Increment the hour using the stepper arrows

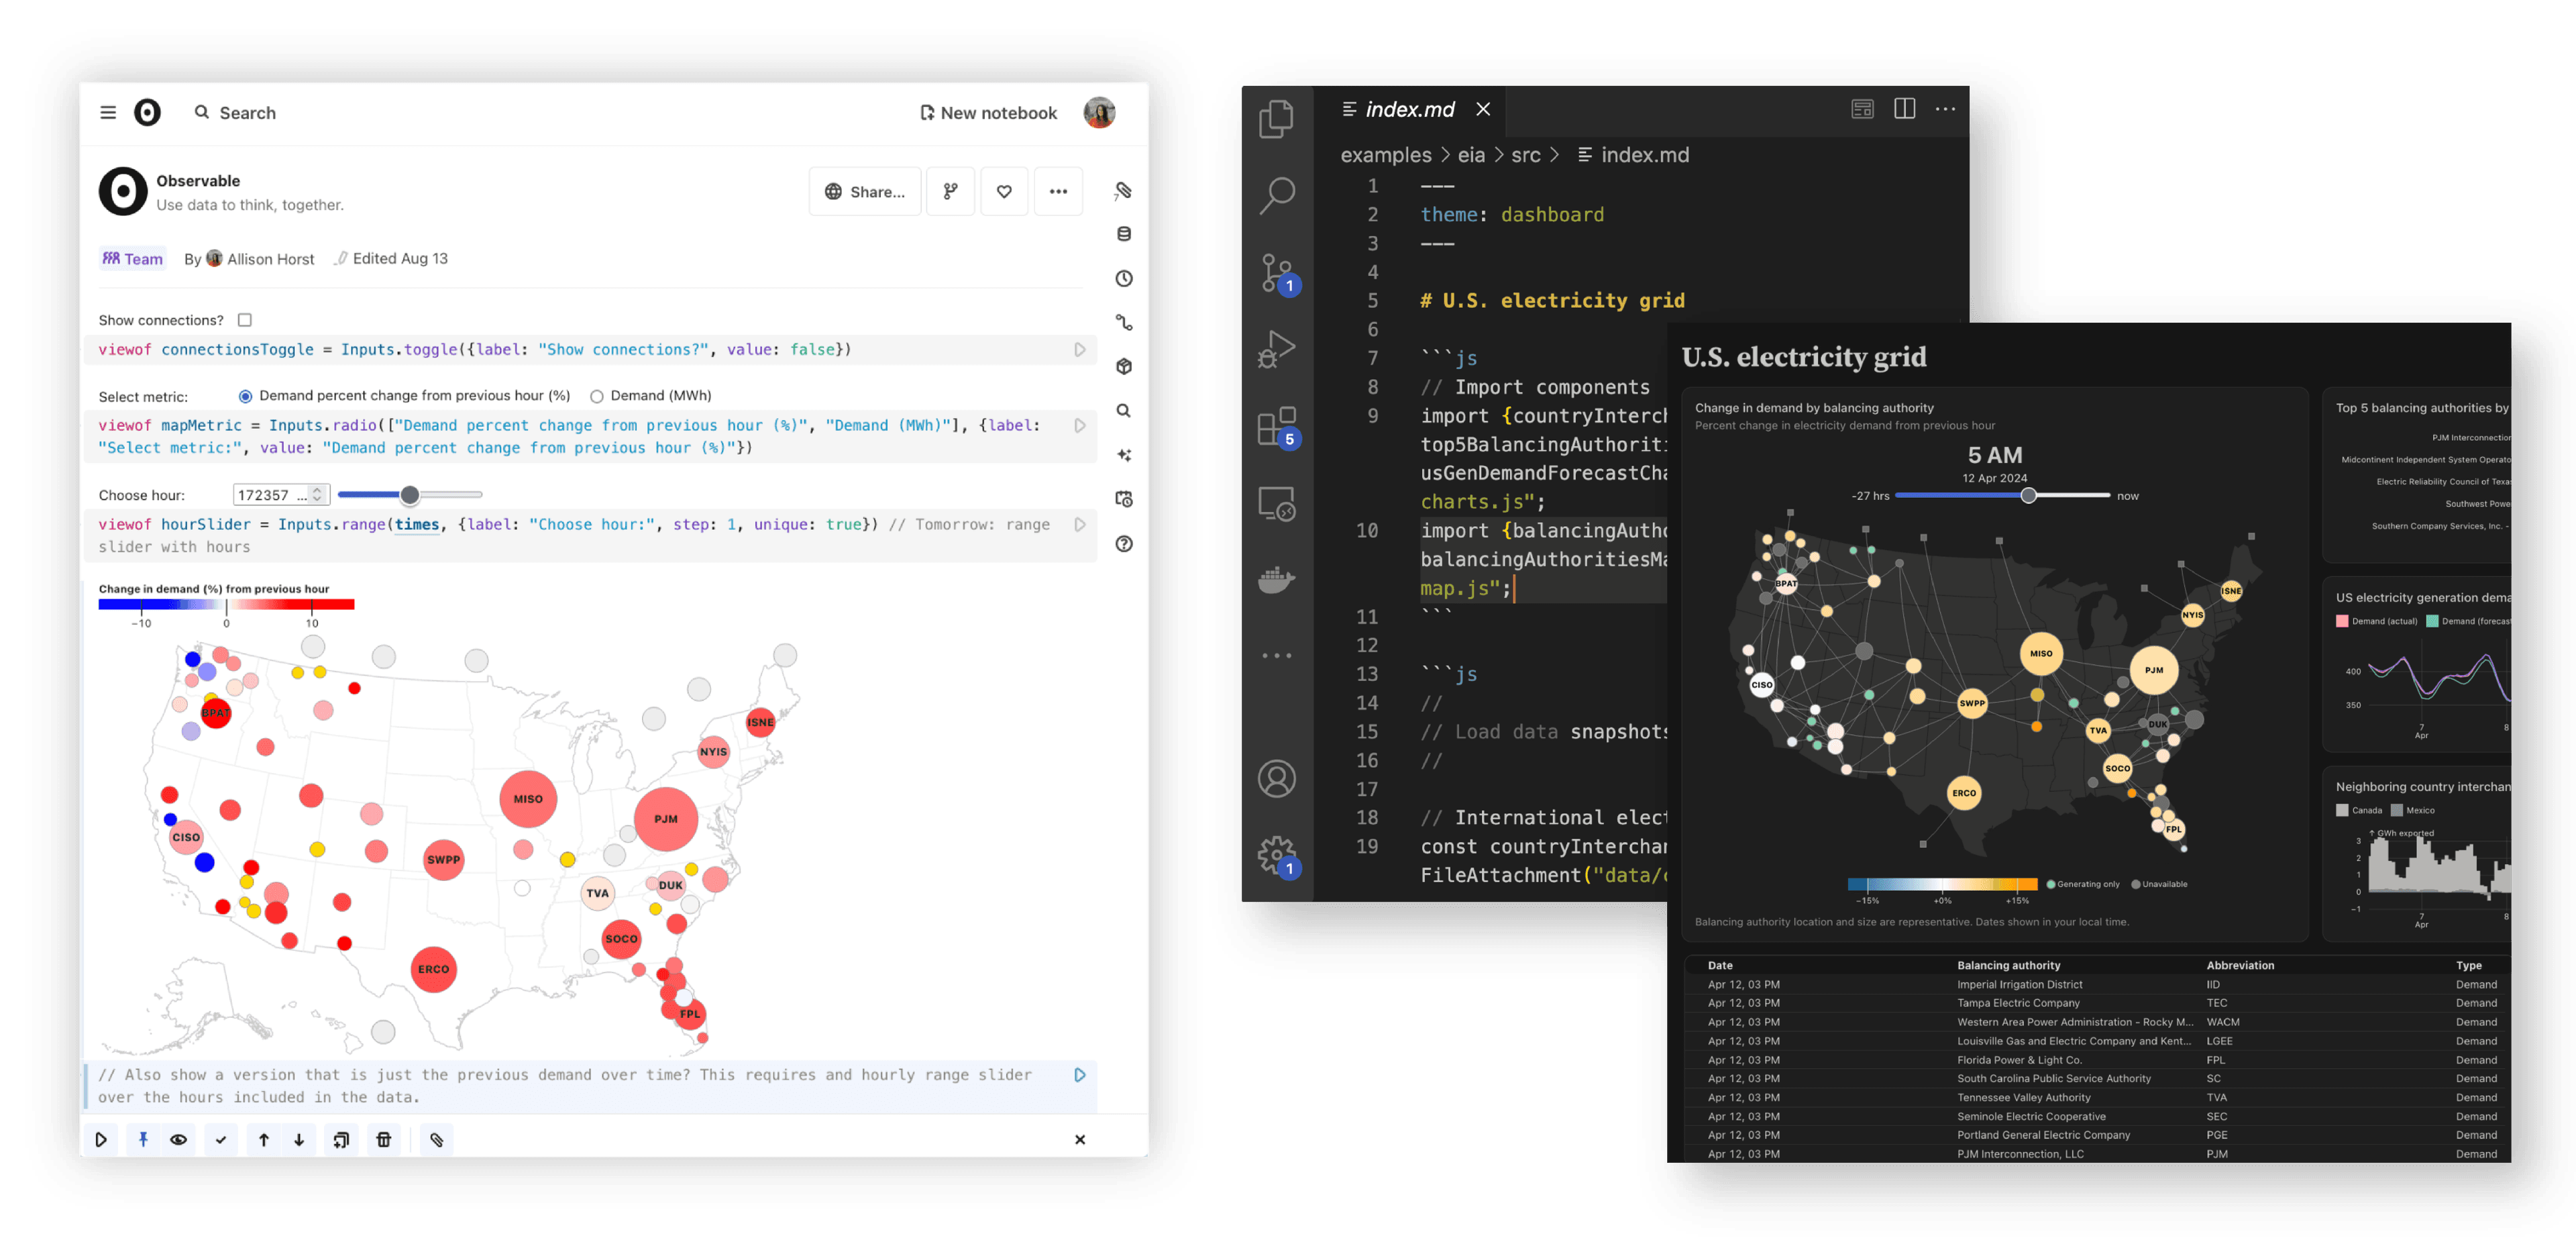(317, 494)
